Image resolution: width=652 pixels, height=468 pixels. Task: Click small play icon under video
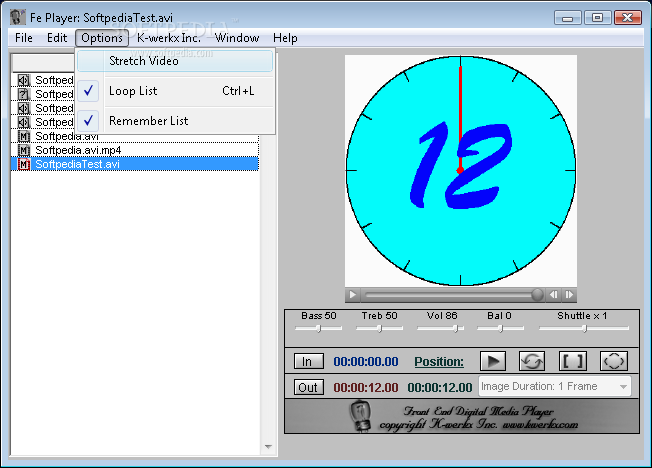(352, 295)
